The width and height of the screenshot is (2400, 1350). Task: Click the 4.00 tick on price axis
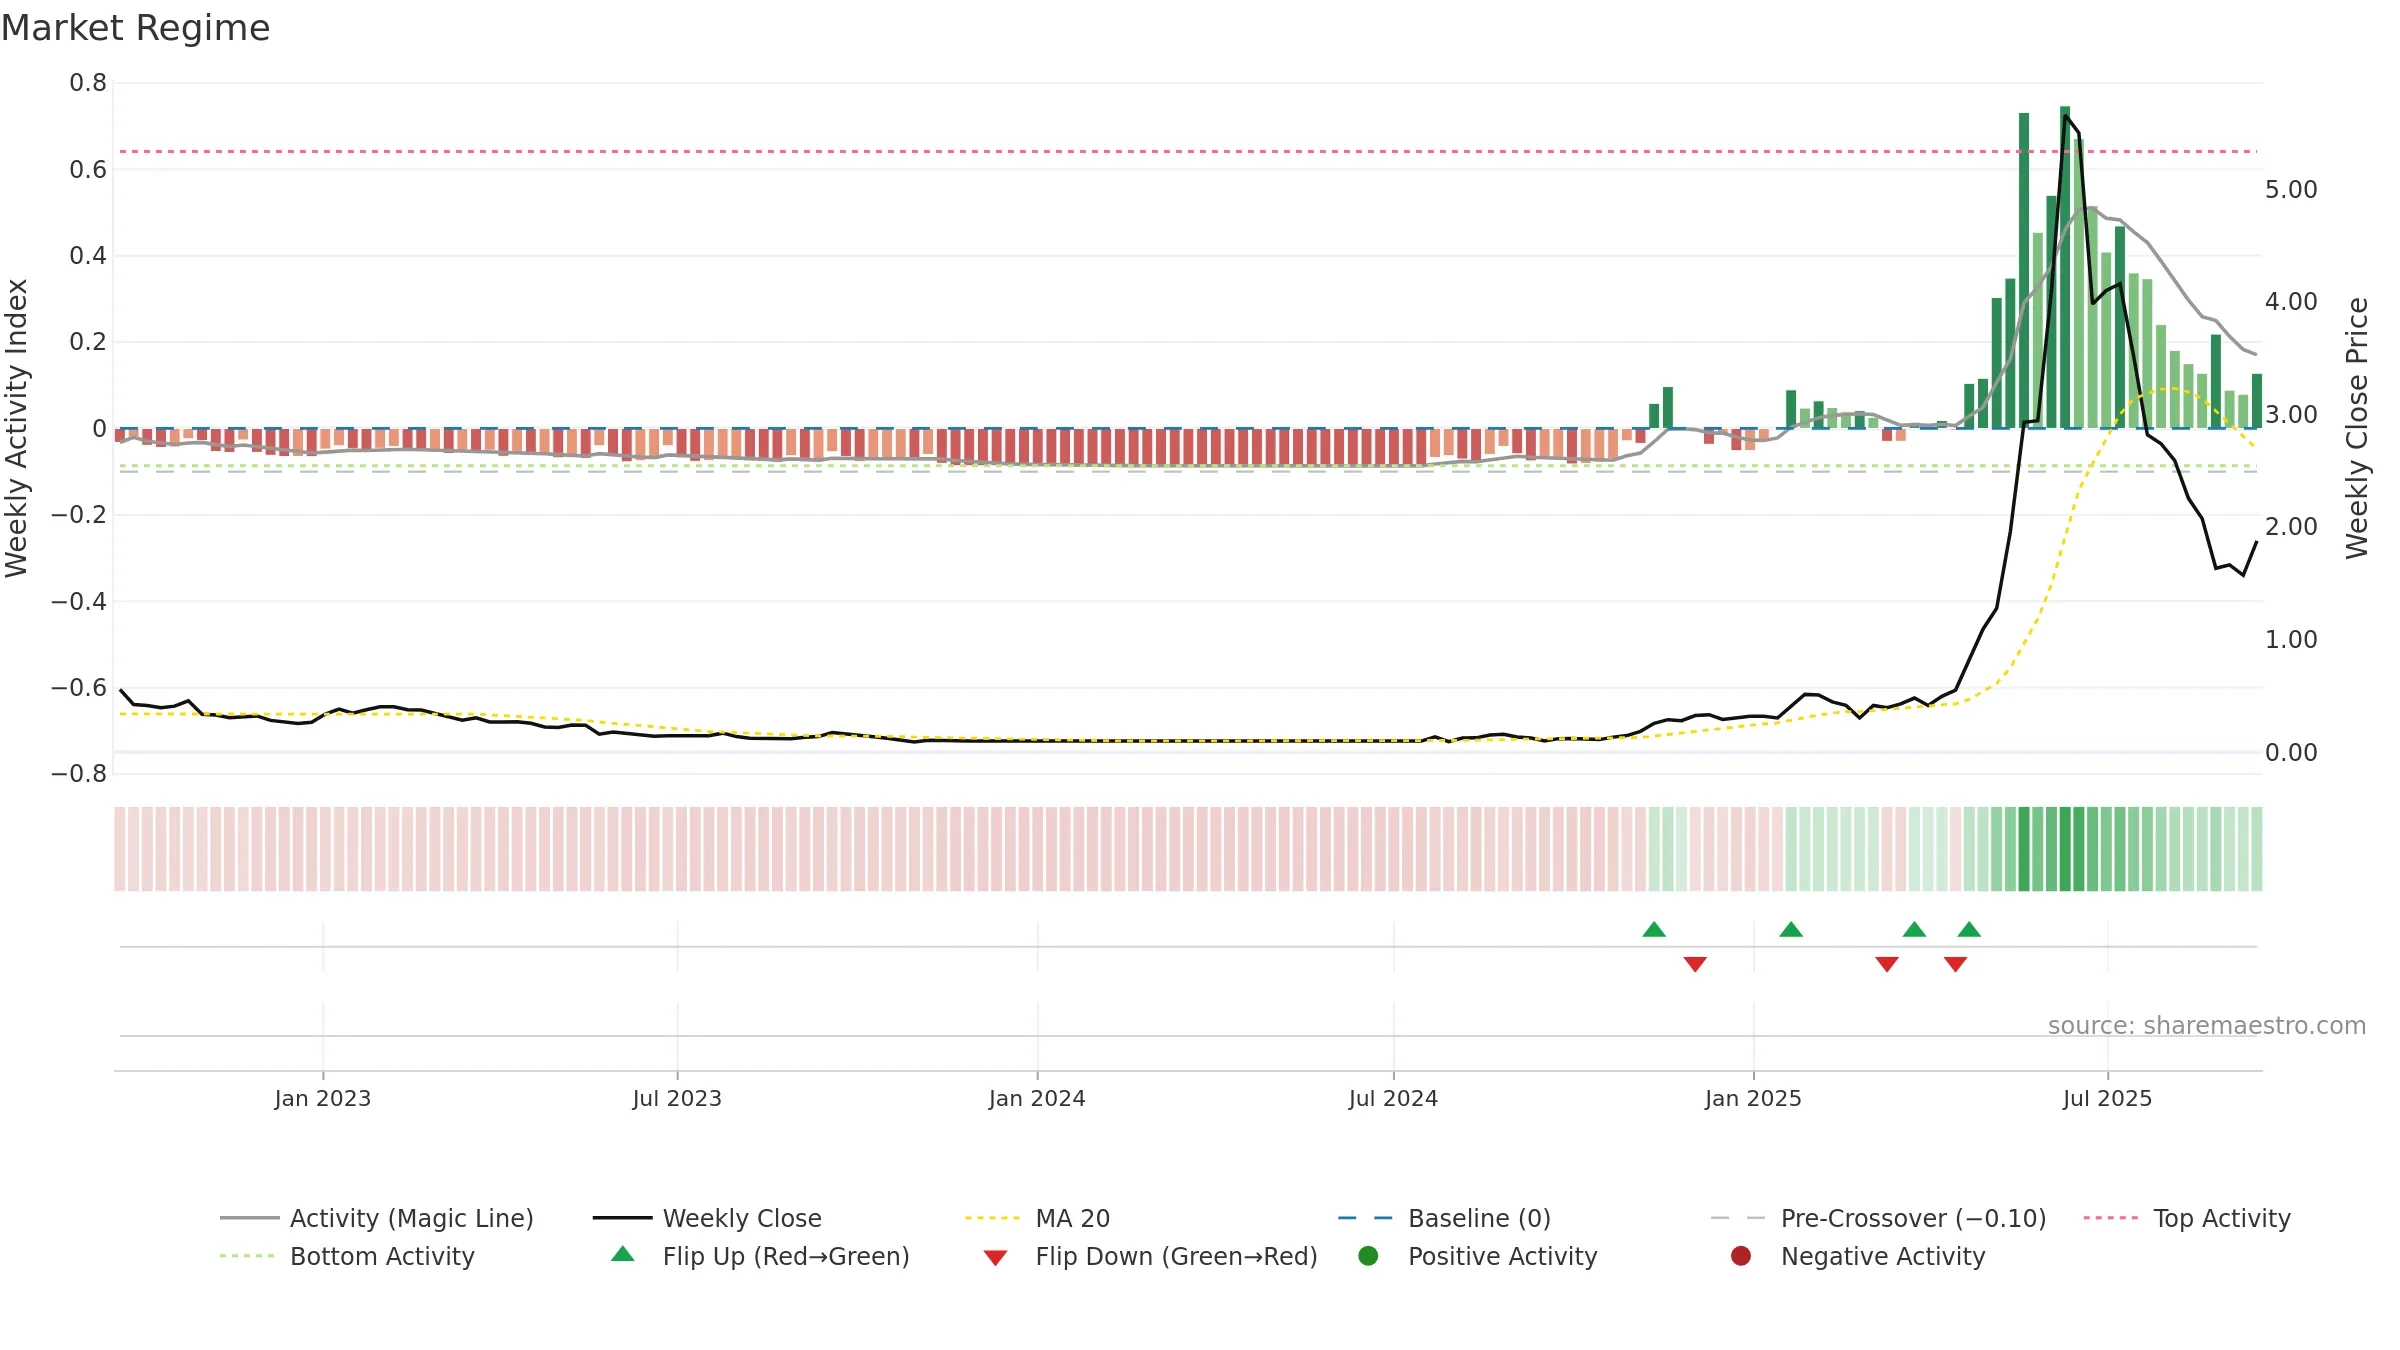(x=2291, y=302)
